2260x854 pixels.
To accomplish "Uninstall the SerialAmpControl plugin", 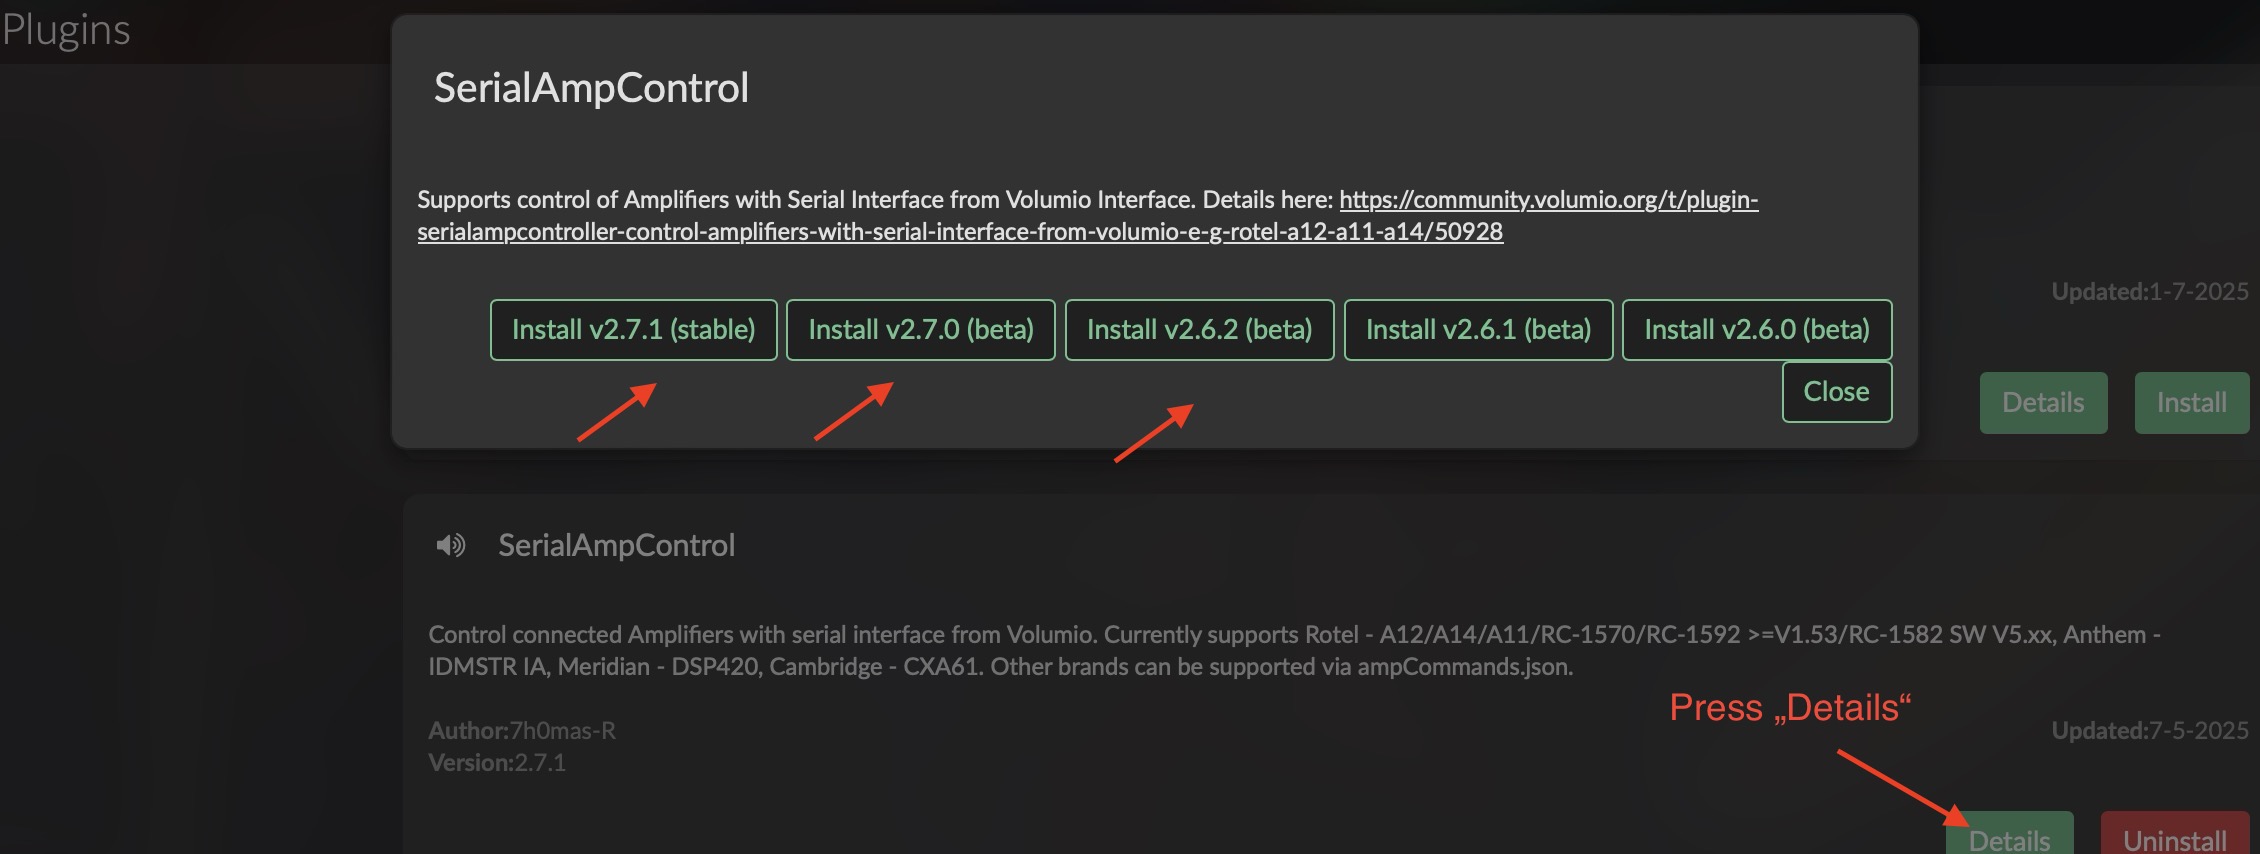I will (2175, 835).
